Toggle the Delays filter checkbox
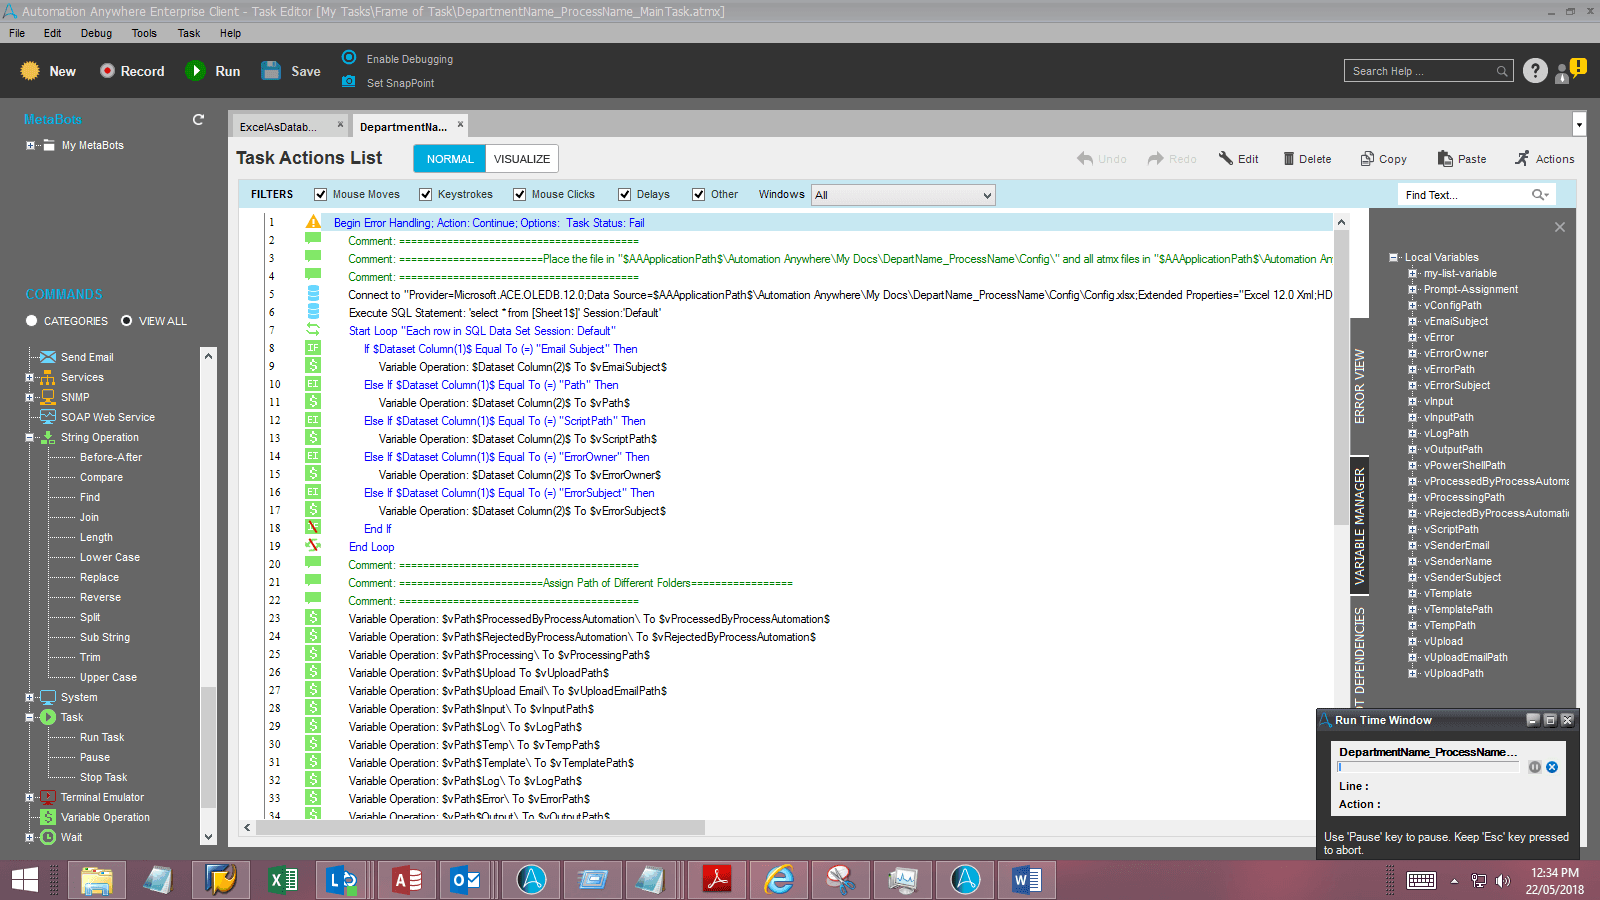This screenshot has width=1600, height=900. [x=625, y=195]
